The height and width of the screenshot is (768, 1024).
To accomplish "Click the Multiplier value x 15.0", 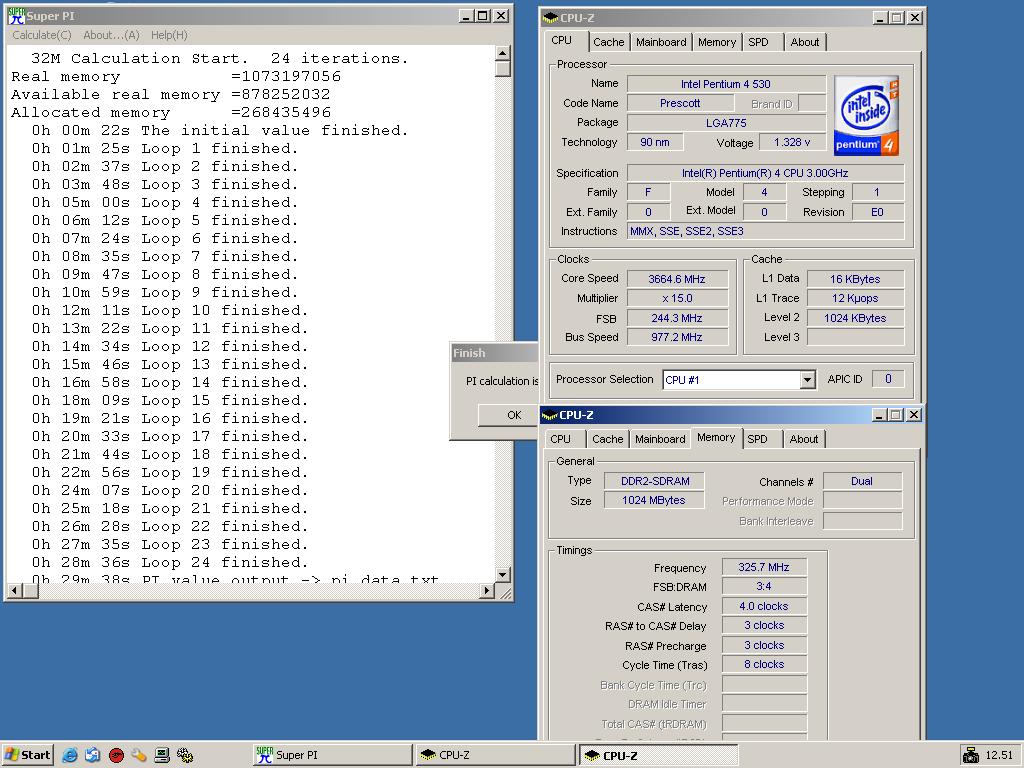I will (677, 298).
